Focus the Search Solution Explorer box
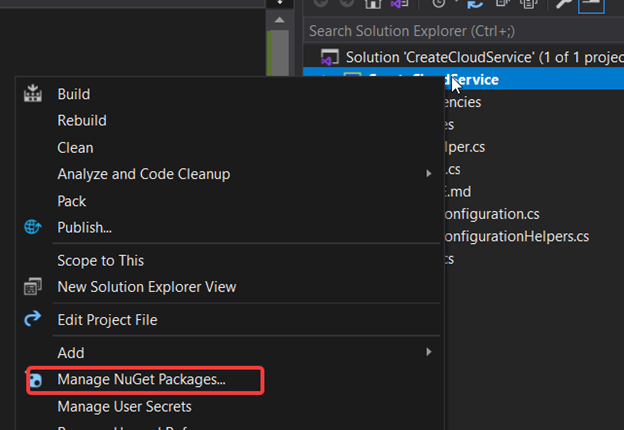Screen dimensions: 624x430 (460, 31)
